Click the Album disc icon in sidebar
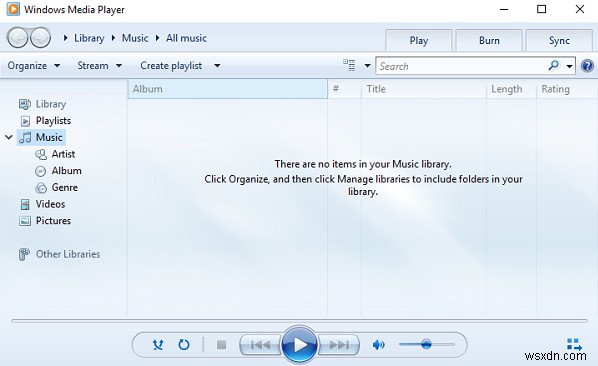 coord(40,171)
